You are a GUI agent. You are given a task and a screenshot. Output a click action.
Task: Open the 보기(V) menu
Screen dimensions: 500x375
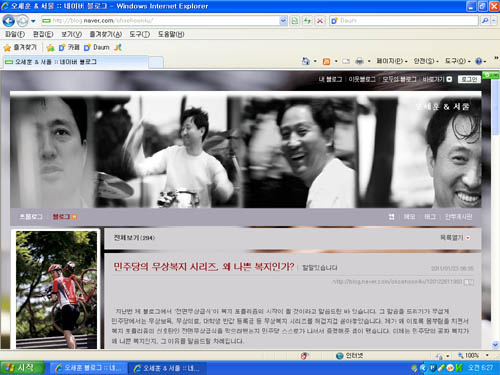coord(72,34)
